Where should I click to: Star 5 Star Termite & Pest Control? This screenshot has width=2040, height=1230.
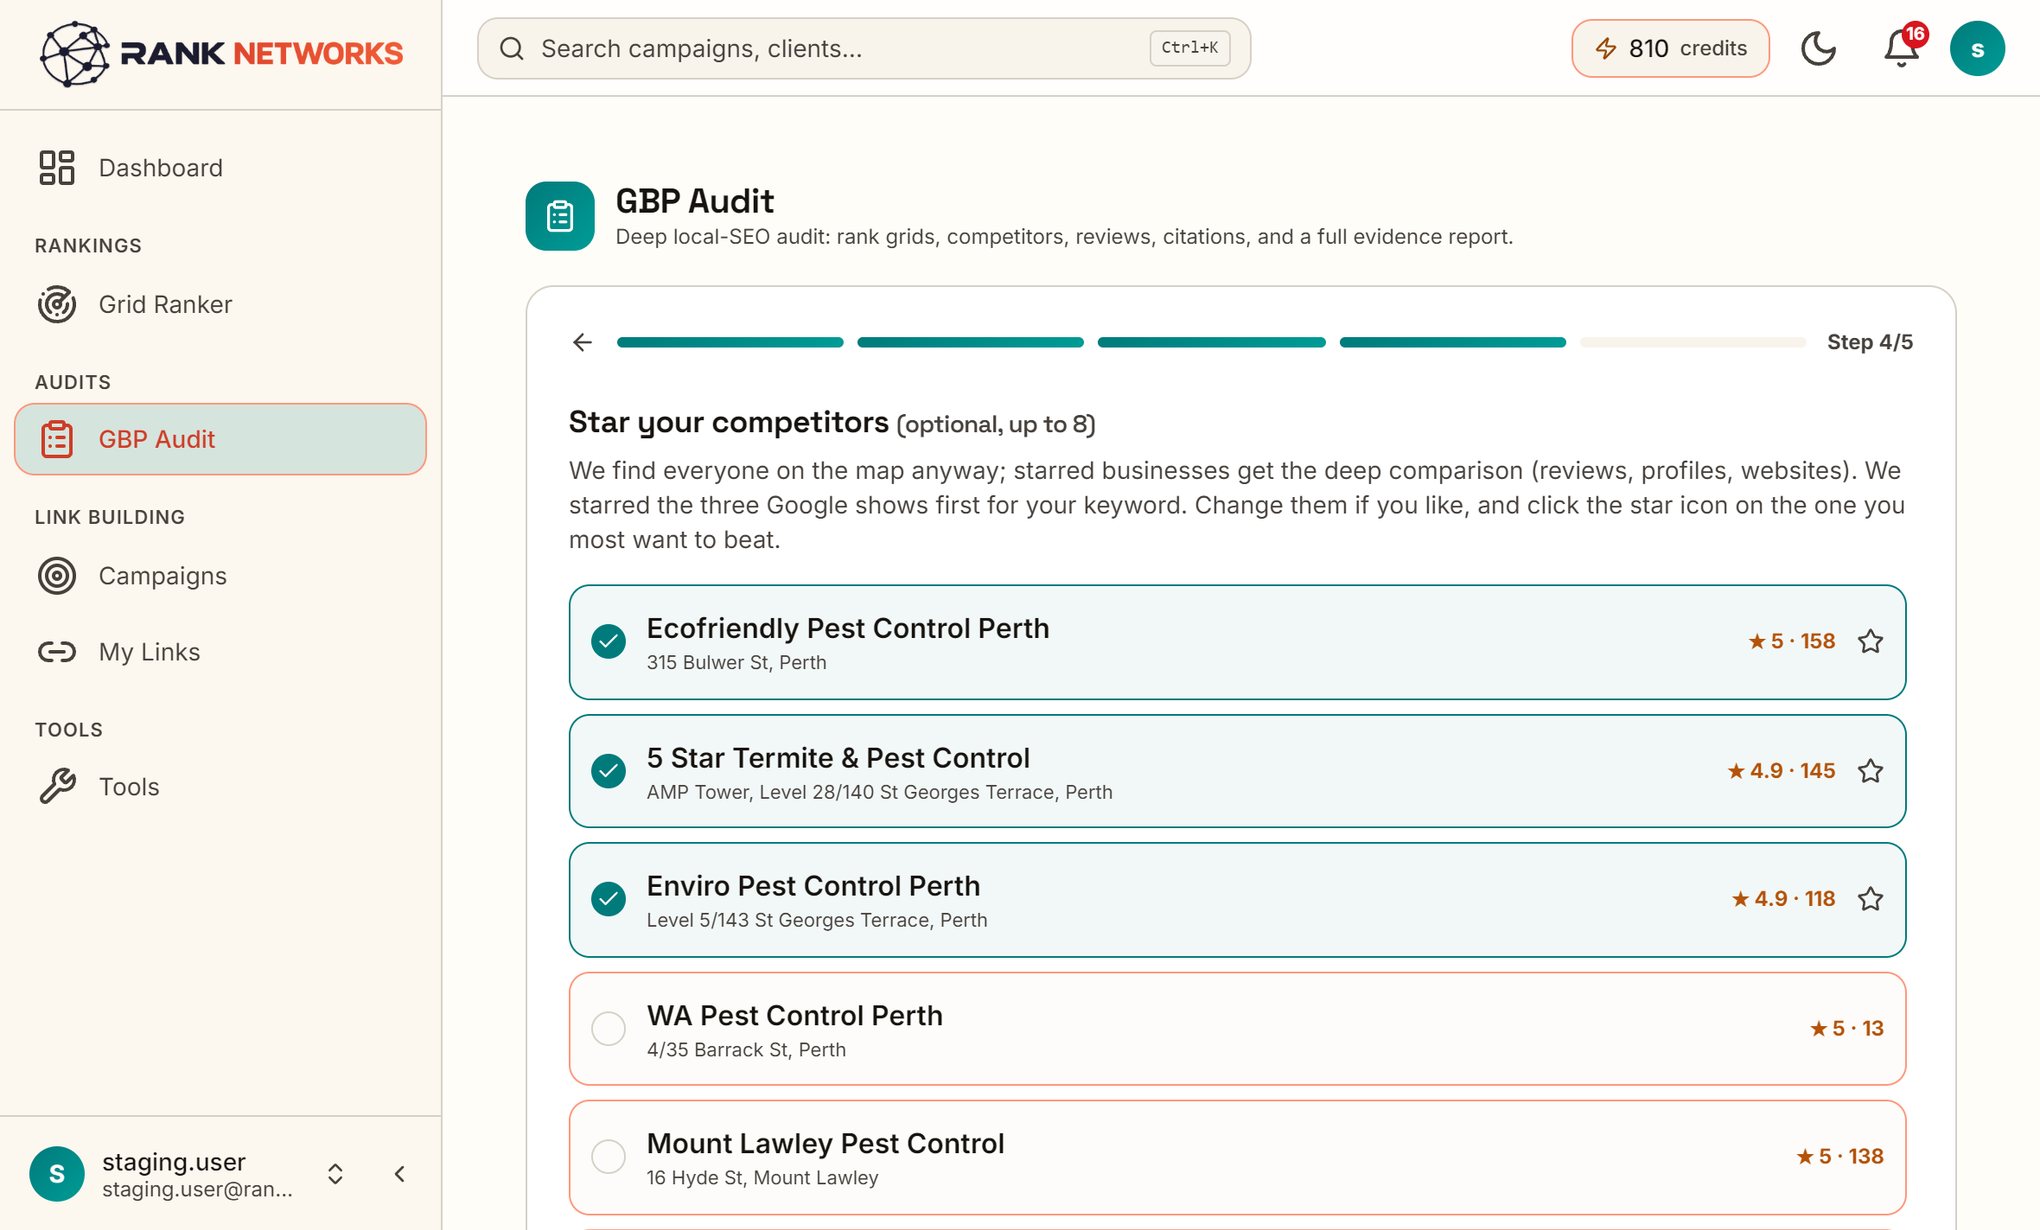[x=1870, y=771]
